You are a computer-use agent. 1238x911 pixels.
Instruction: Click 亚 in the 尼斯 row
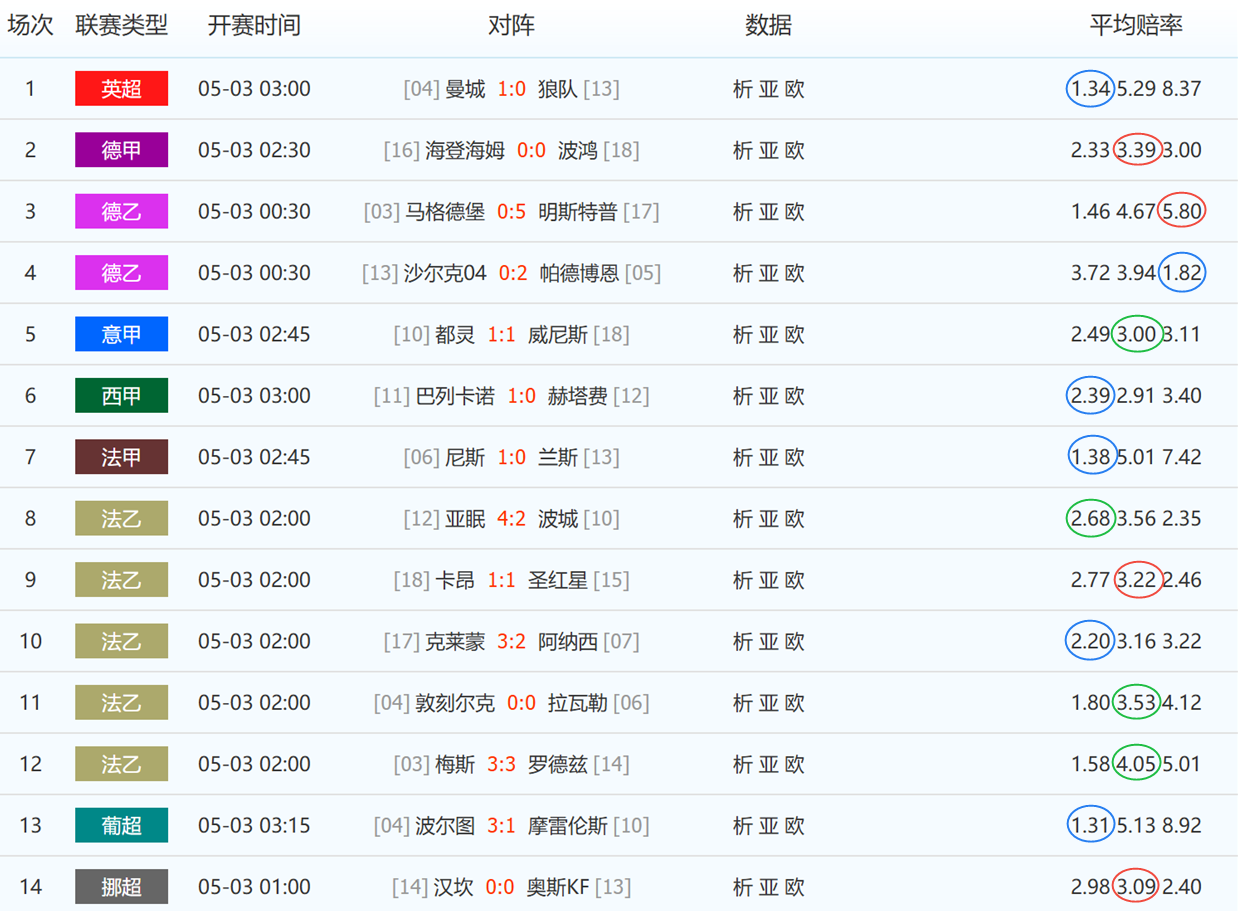click(768, 457)
